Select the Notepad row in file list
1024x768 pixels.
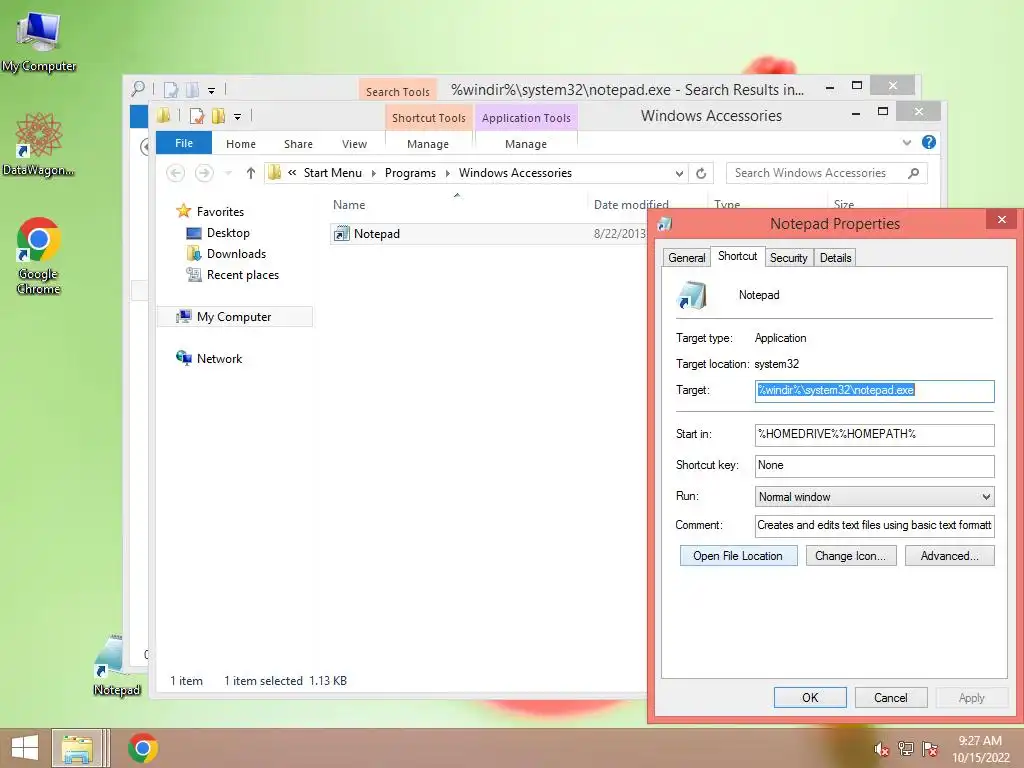click(x=488, y=234)
